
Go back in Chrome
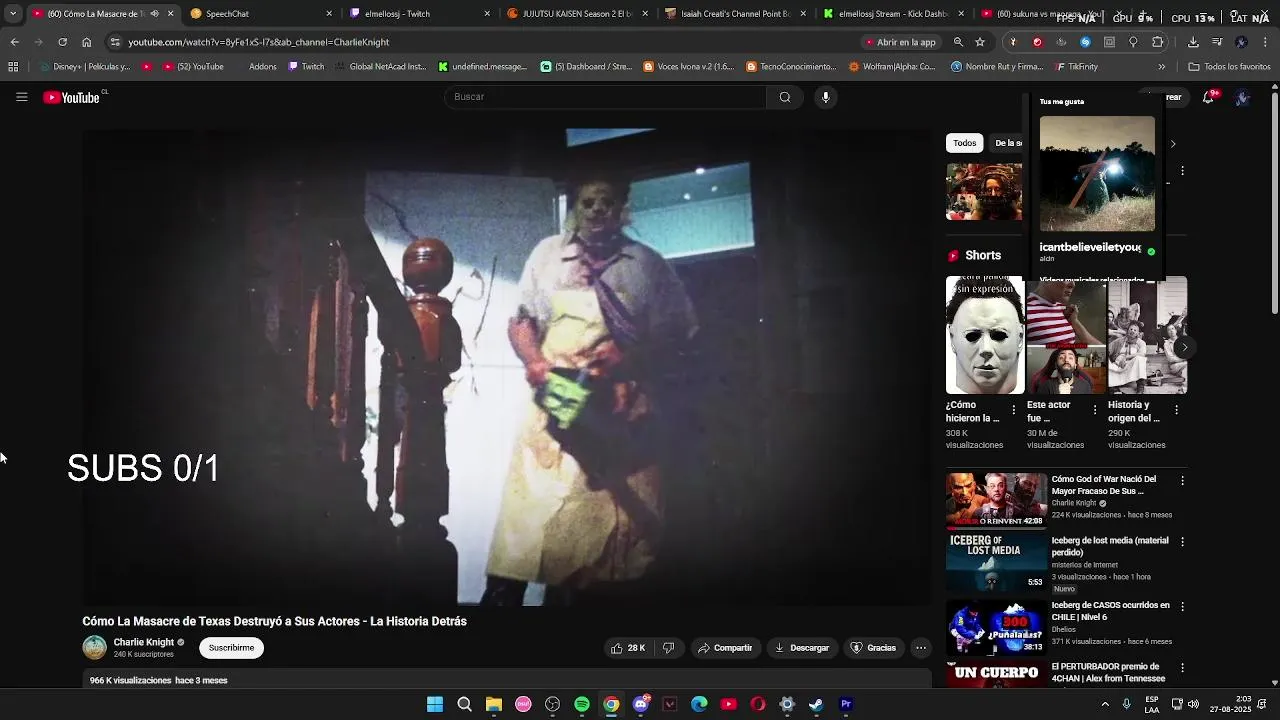pyautogui.click(x=14, y=42)
